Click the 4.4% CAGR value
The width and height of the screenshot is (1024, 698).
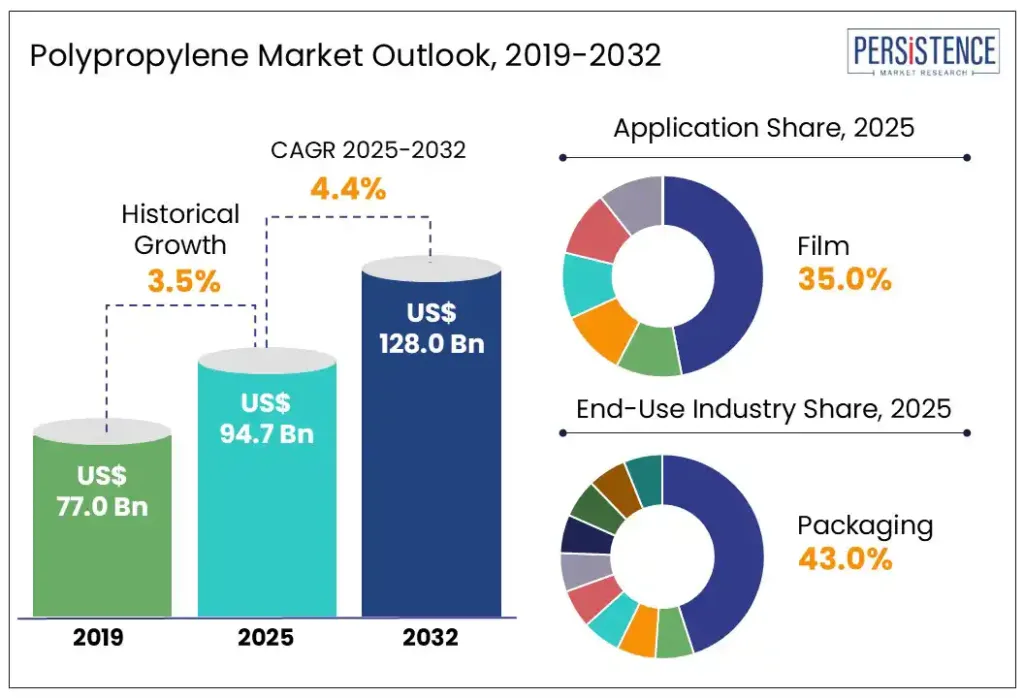(x=348, y=189)
